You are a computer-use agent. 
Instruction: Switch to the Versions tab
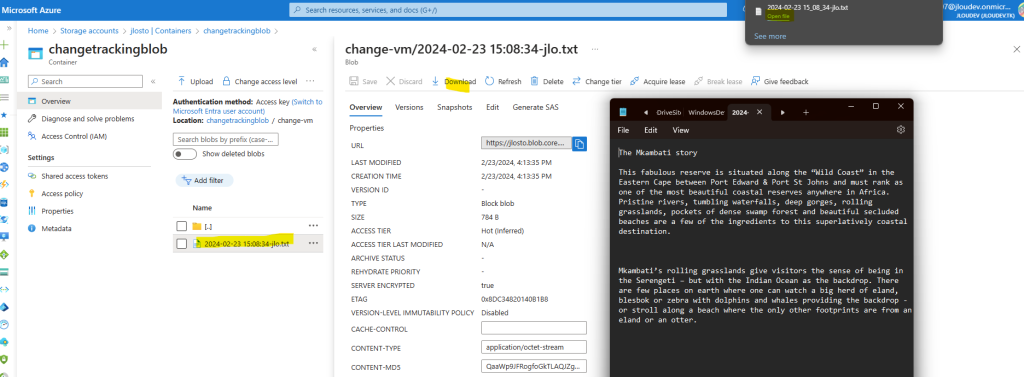pyautogui.click(x=409, y=107)
